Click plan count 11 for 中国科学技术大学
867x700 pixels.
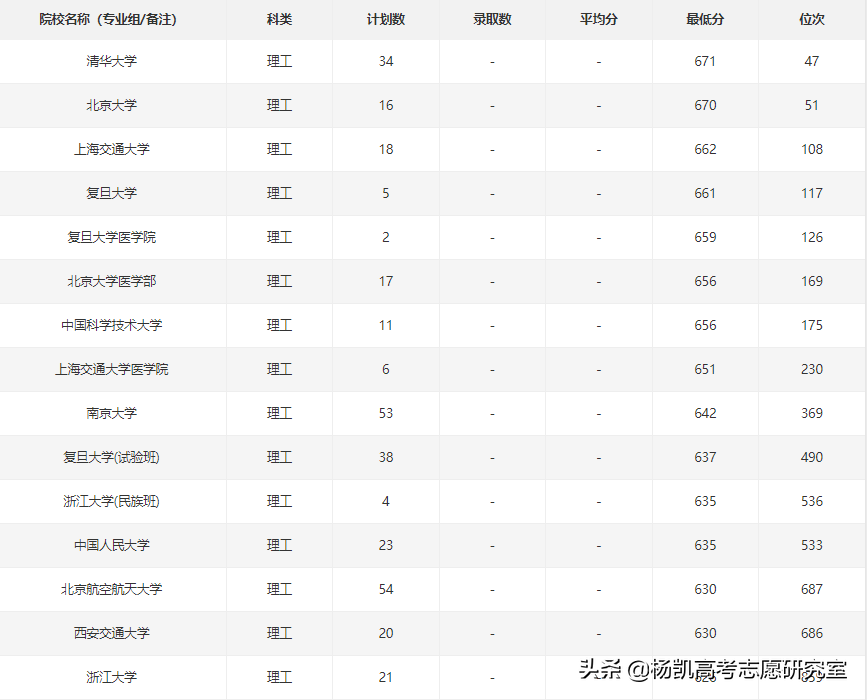click(x=386, y=325)
